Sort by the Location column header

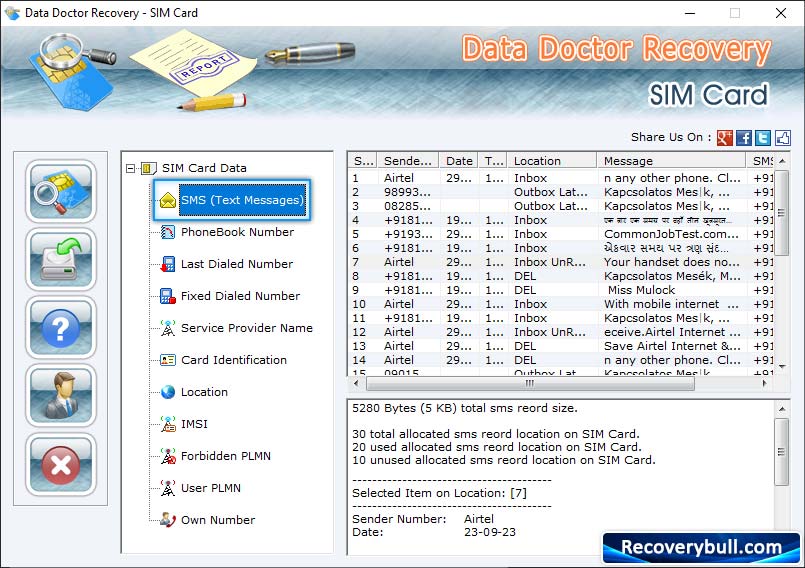pyautogui.click(x=552, y=161)
